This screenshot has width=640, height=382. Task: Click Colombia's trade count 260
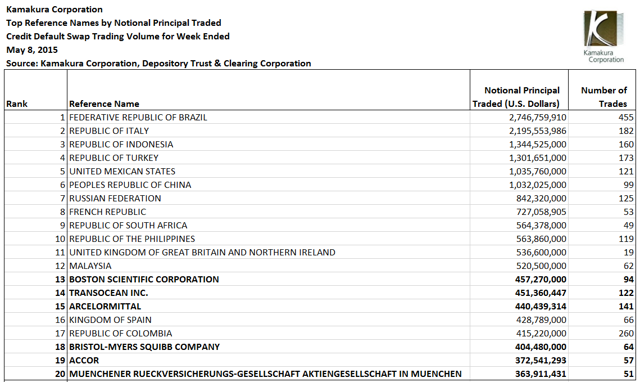626,333
